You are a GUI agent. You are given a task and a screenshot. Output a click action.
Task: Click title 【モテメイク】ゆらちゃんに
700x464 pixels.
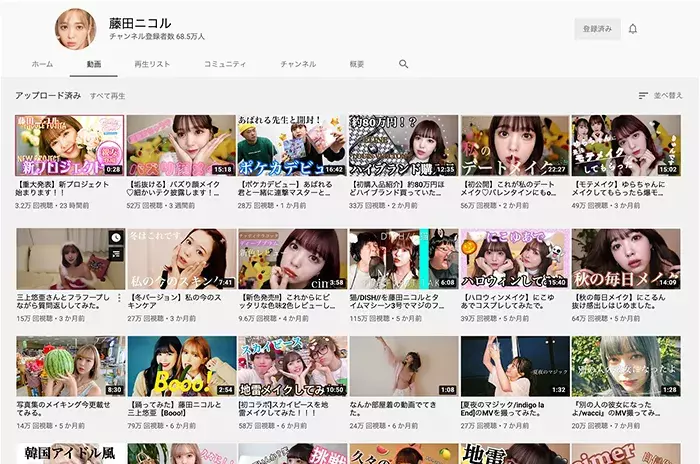[x=619, y=188]
